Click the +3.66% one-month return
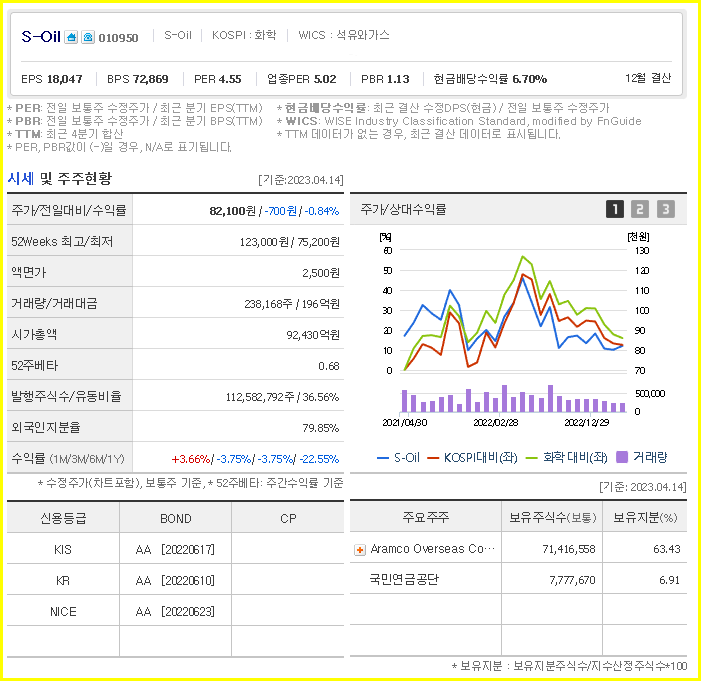This screenshot has height=681, width=701. 191,459
